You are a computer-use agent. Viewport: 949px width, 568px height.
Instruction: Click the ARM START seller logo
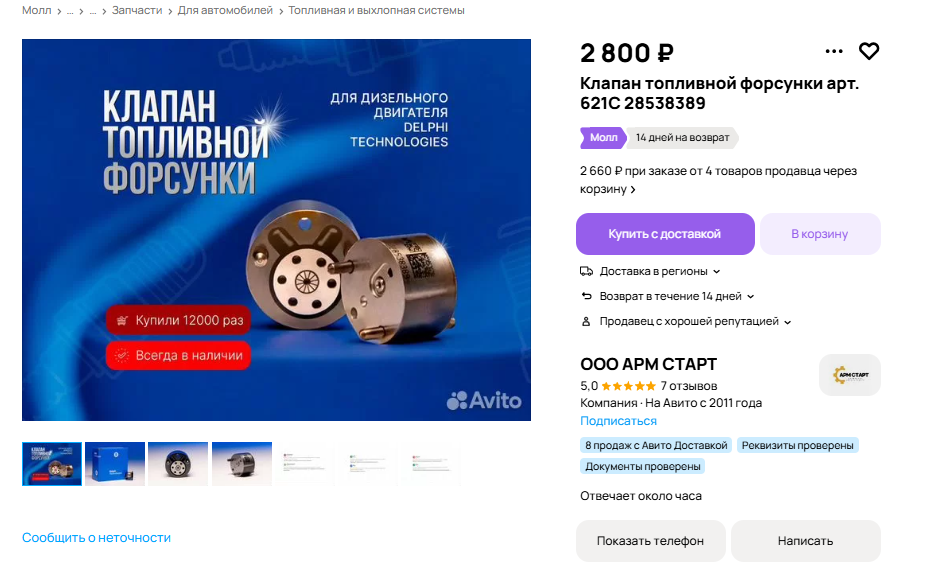click(850, 375)
